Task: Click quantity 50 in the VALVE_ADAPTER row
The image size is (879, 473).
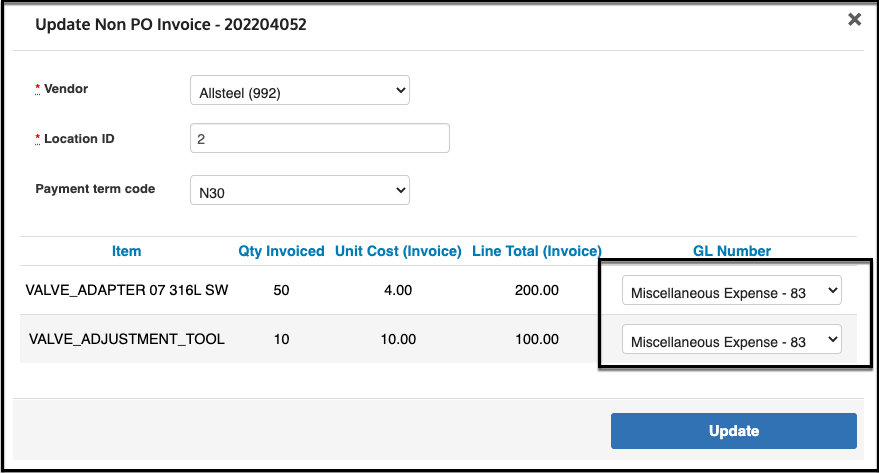Action: (281, 290)
